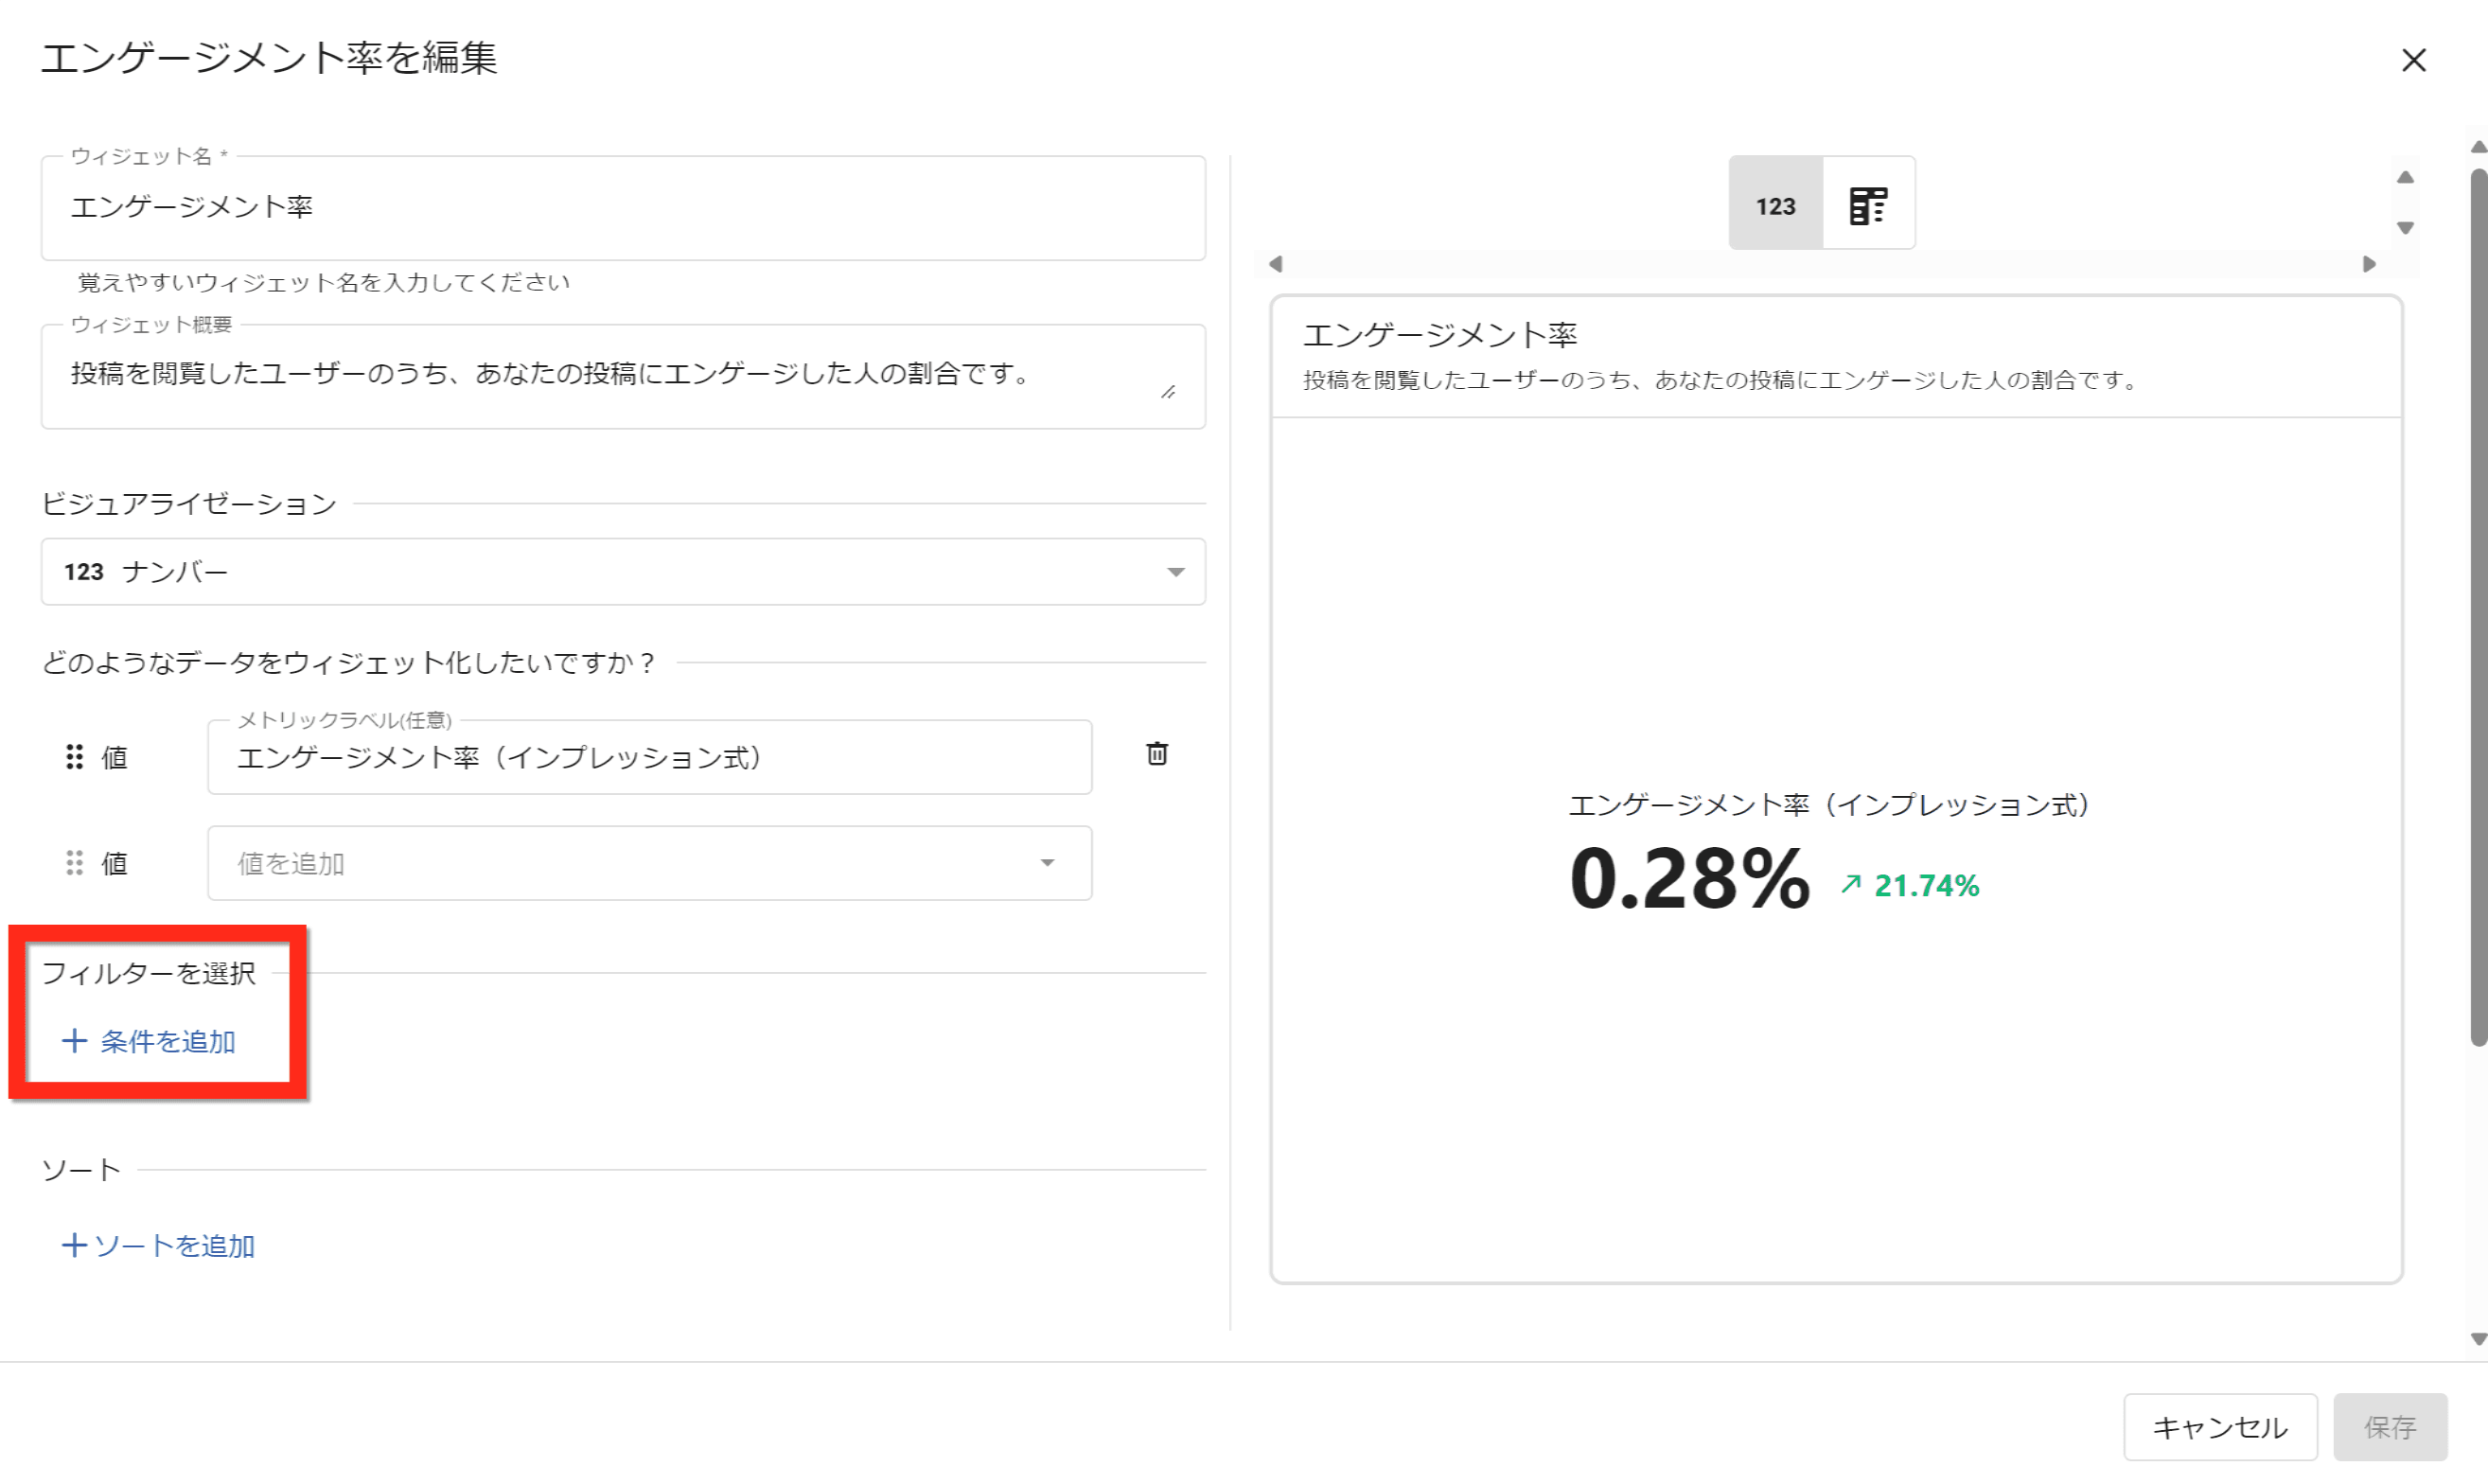The height and width of the screenshot is (1484, 2488).
Task: Click preview horizontal scroll right arrow
Action: pos(2369,264)
